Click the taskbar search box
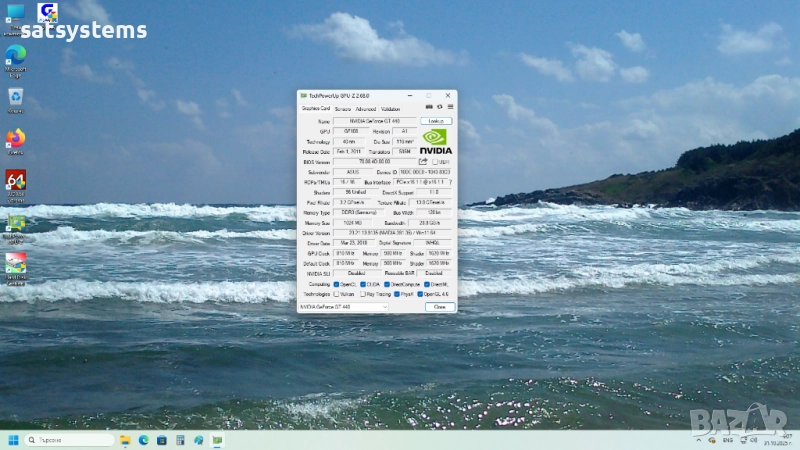 coord(69,440)
